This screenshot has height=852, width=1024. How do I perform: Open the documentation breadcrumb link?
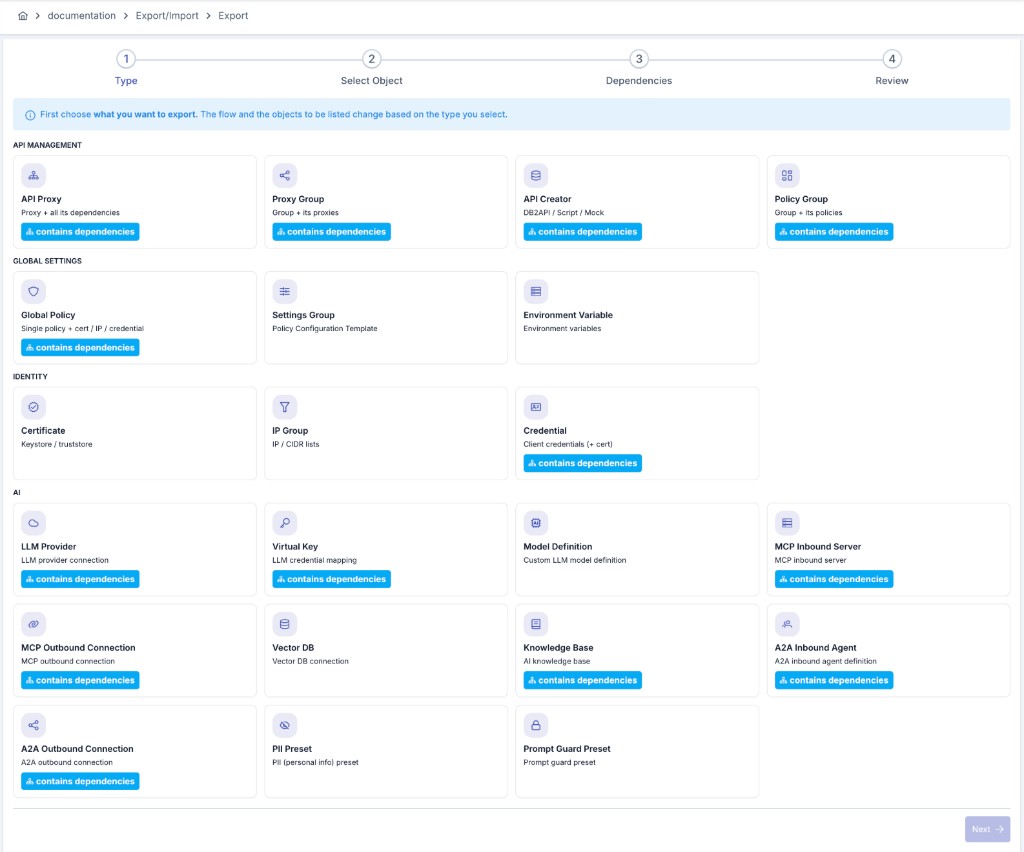pos(82,16)
